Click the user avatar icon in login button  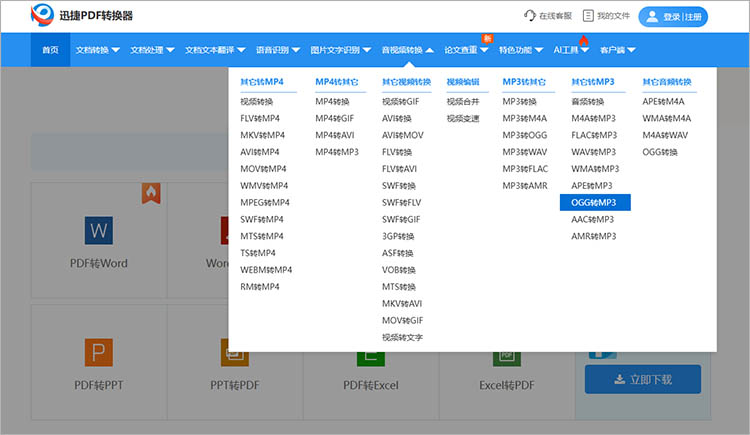tap(651, 17)
